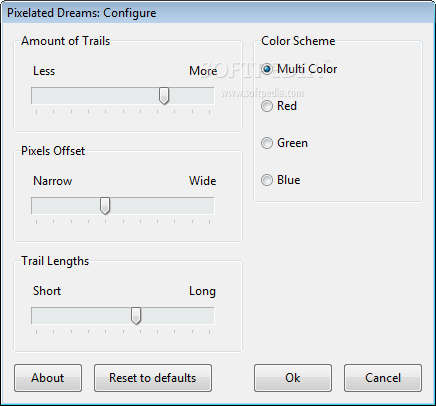Click Pixels Offset track near Narrow end
This screenshot has height=406, width=436.
click(42, 206)
